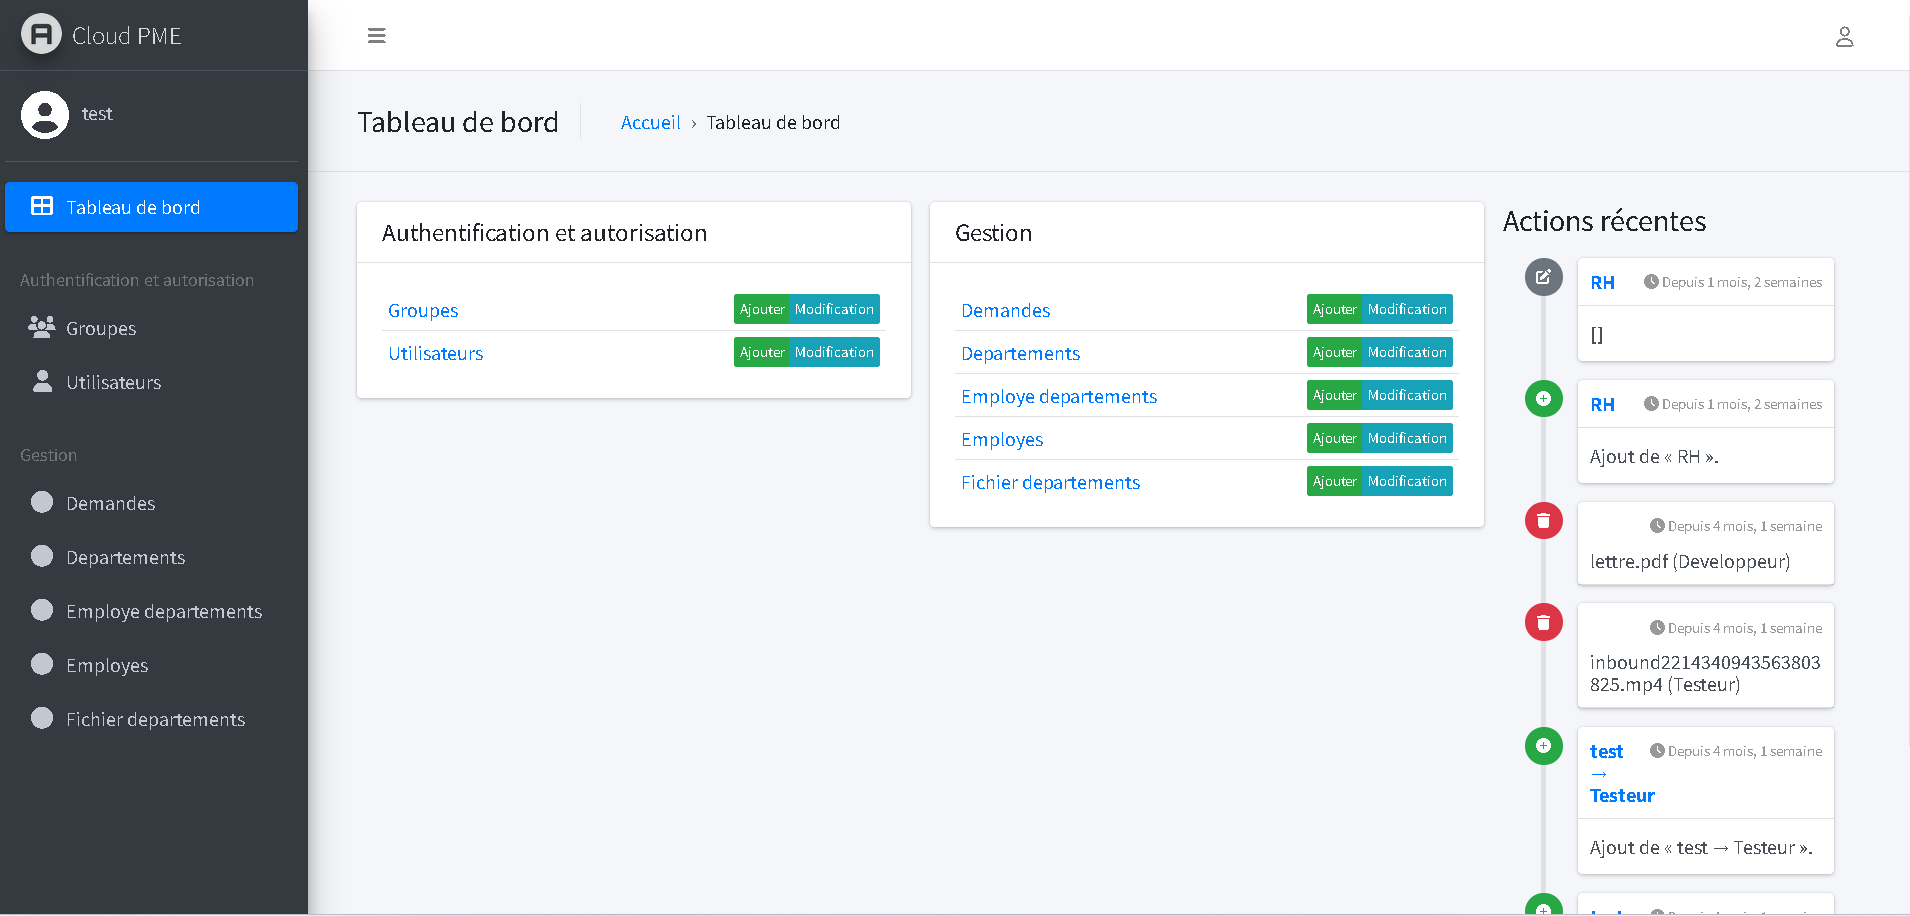
Task: Click the user profile icon top right
Action: 1845,36
